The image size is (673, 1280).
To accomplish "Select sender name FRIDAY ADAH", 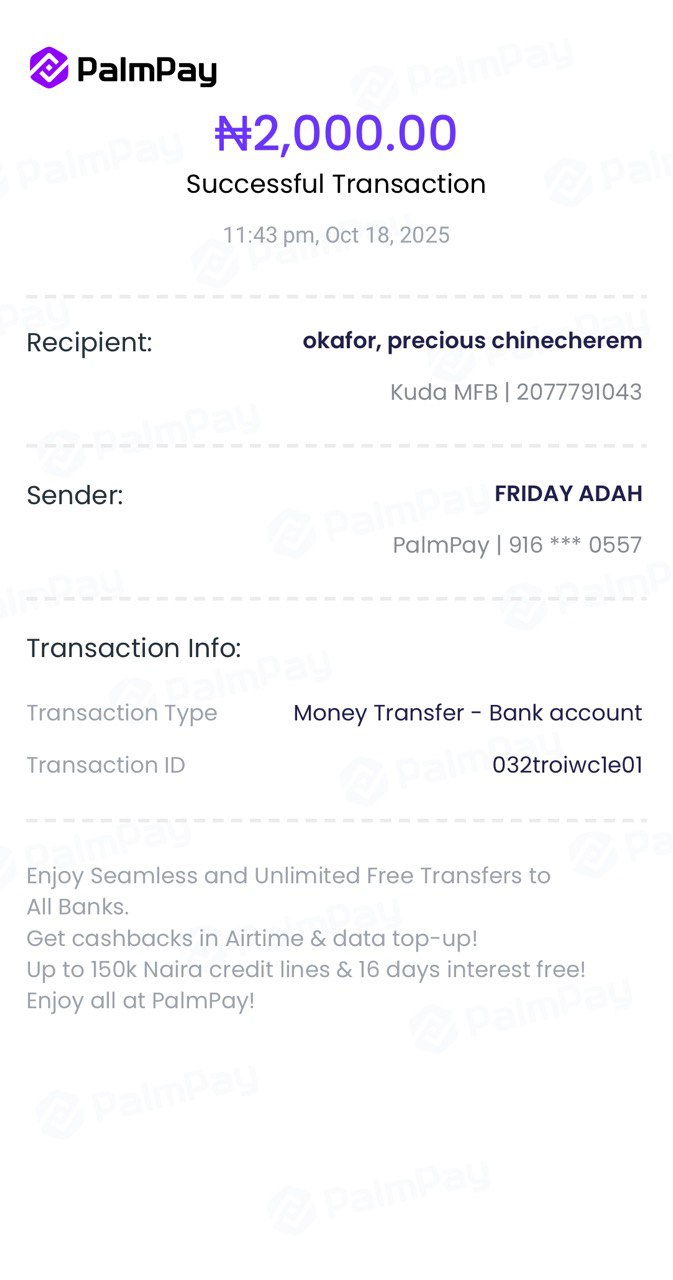I will tap(568, 493).
